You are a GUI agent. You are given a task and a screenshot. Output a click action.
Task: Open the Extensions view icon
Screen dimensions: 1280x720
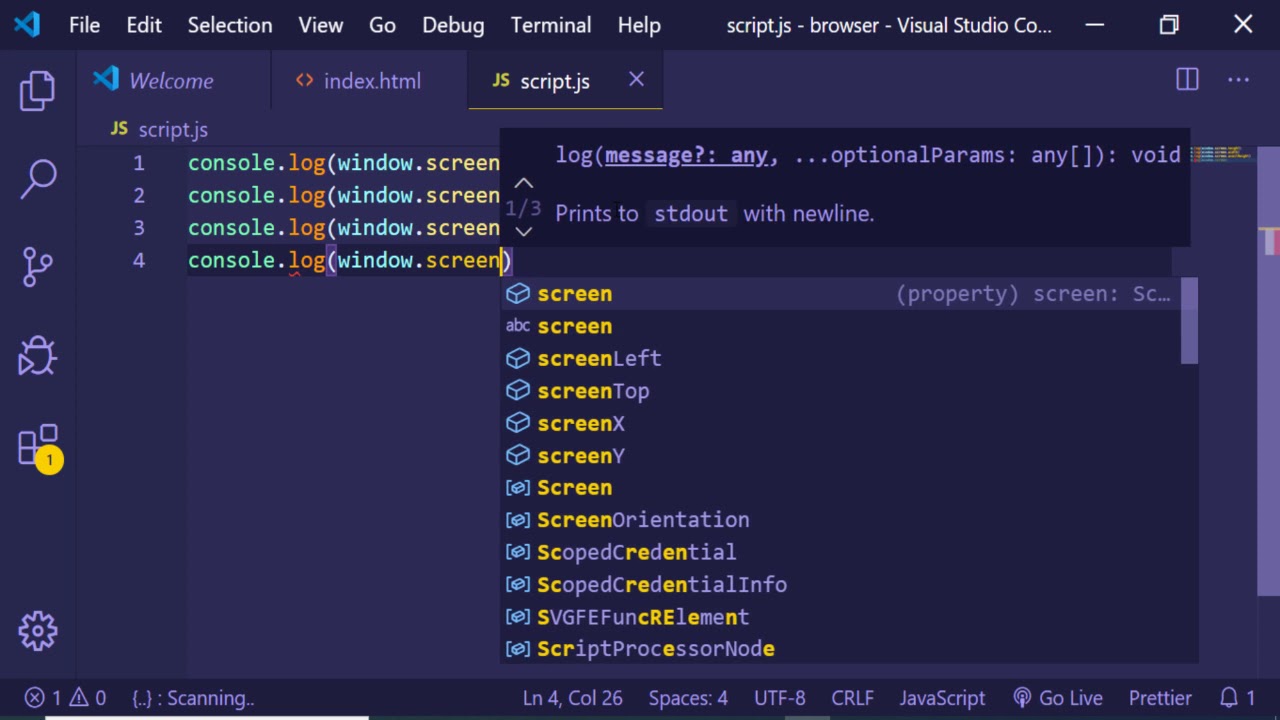[37, 447]
